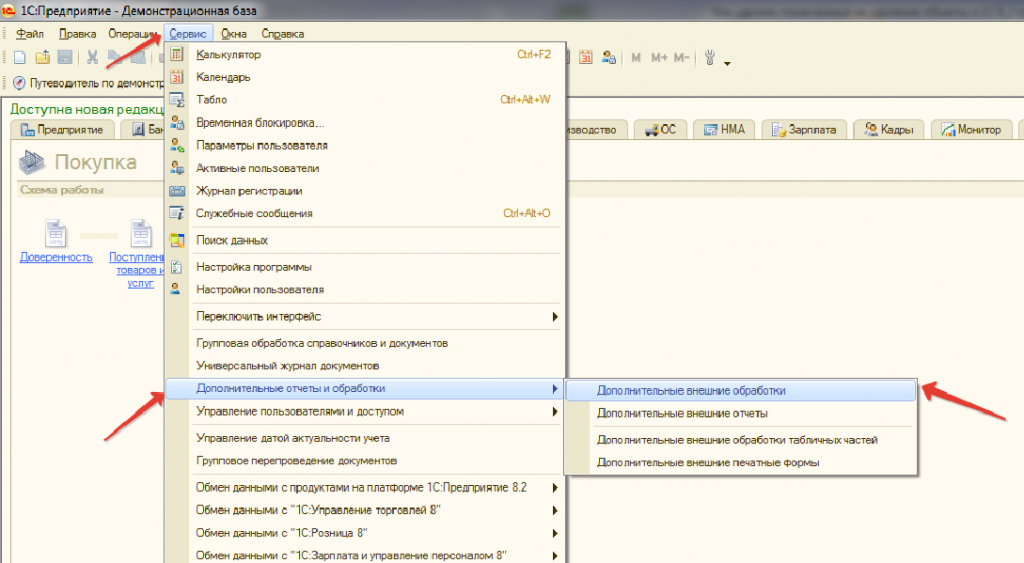Screen dimensions: 1024x563
Task: Click the New document icon in toolbar
Action: pos(20,58)
